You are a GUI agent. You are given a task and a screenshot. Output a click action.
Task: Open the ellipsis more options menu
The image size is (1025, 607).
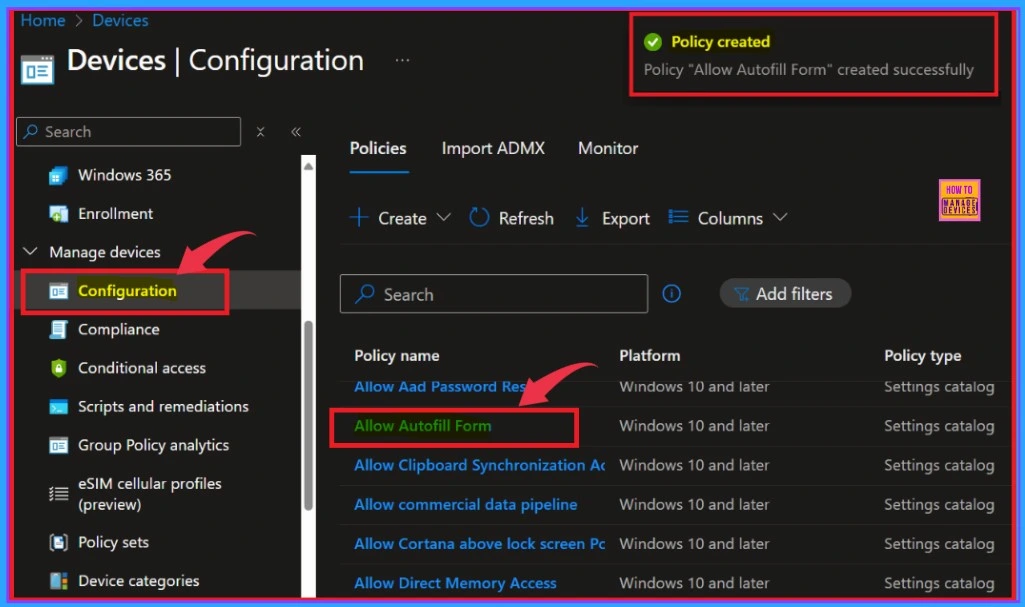402,60
